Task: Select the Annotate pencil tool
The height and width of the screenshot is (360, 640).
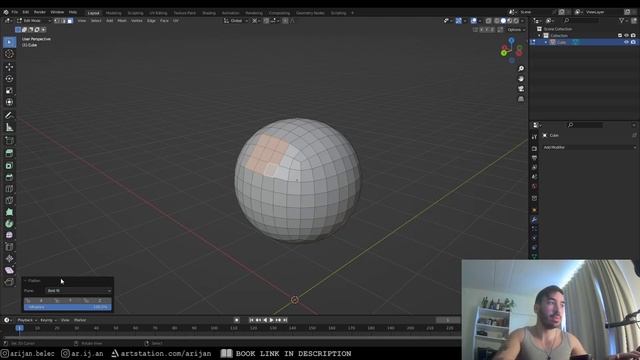Action: [x=9, y=116]
